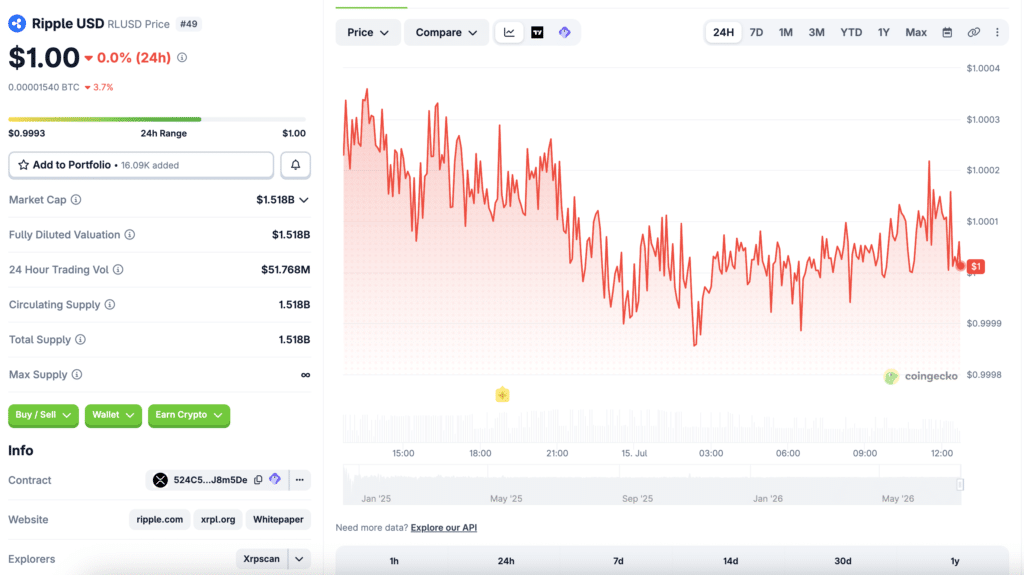Select the 3M time range tab

pos(816,32)
